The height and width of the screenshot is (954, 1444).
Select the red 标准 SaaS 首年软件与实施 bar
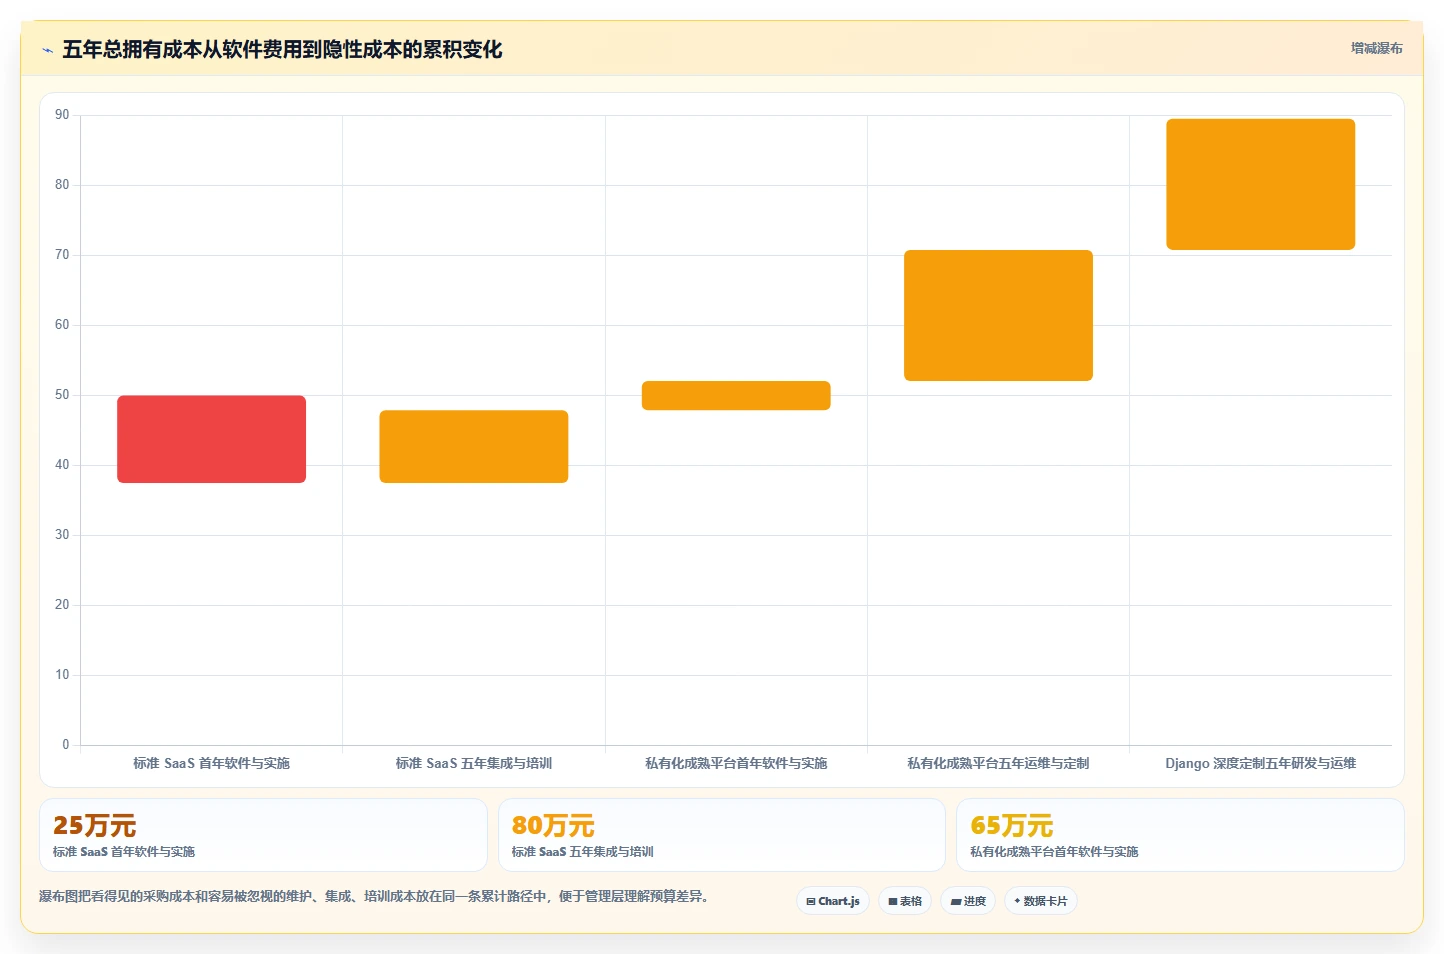[211, 439]
